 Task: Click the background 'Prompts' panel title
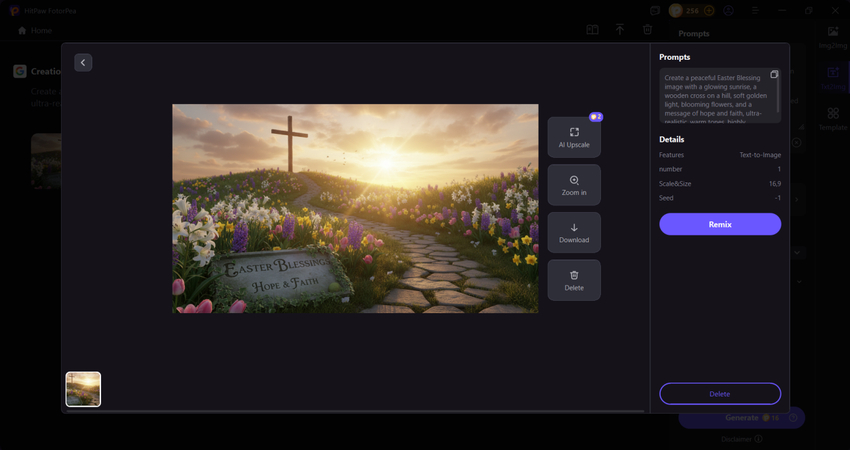(x=694, y=34)
